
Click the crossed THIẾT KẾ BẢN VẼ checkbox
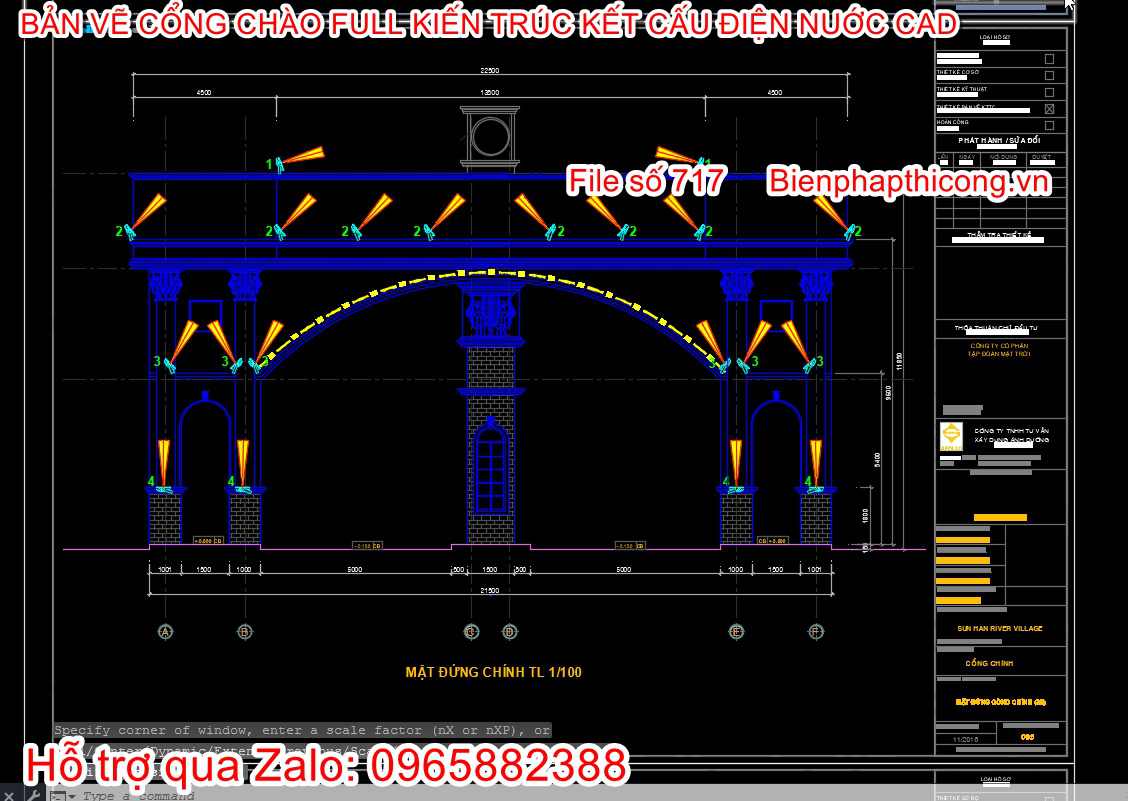1050,108
